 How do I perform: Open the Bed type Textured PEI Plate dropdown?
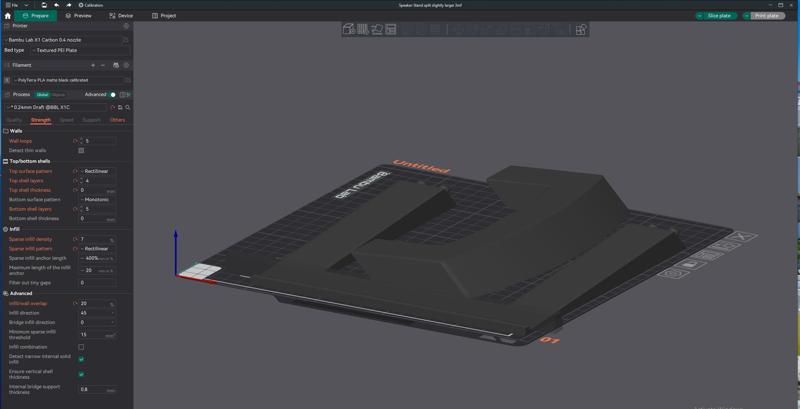[79, 50]
